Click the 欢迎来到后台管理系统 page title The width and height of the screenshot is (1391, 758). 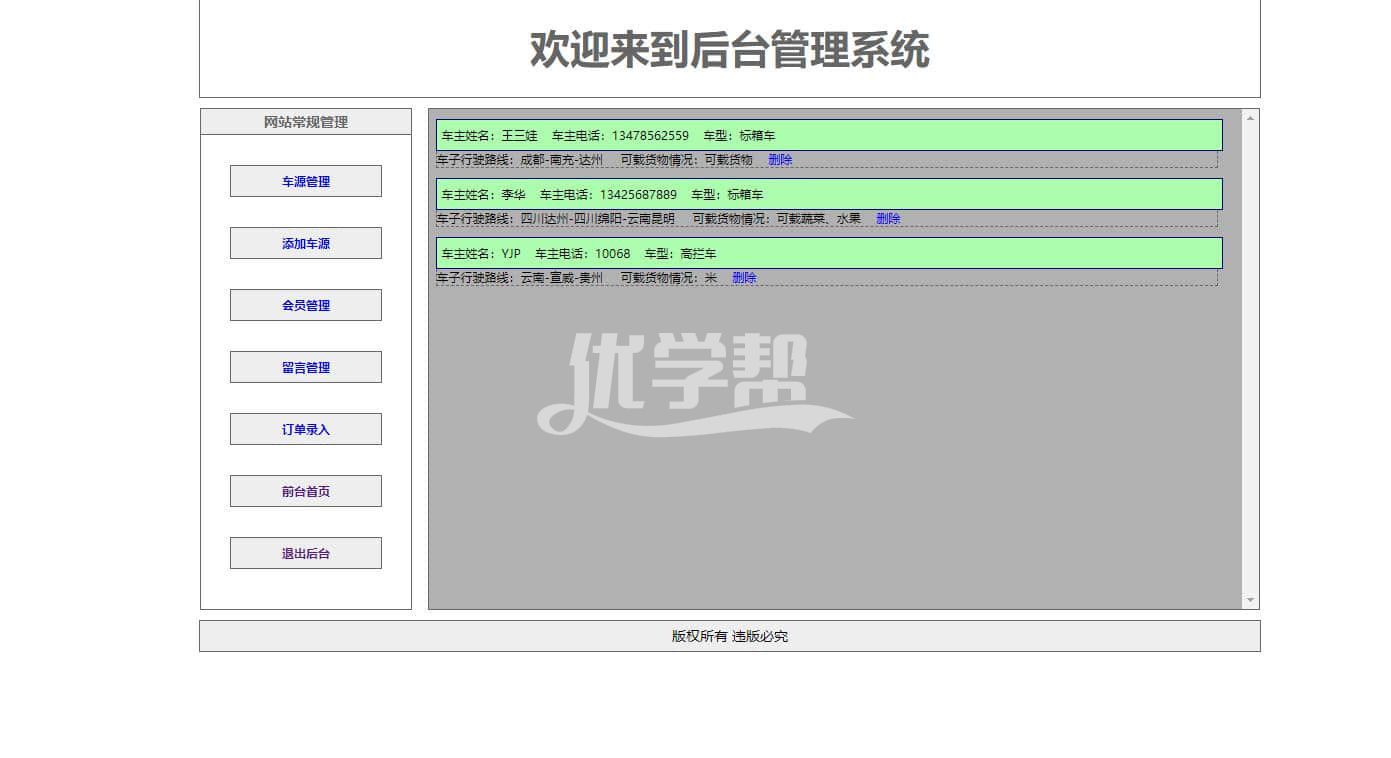(729, 50)
